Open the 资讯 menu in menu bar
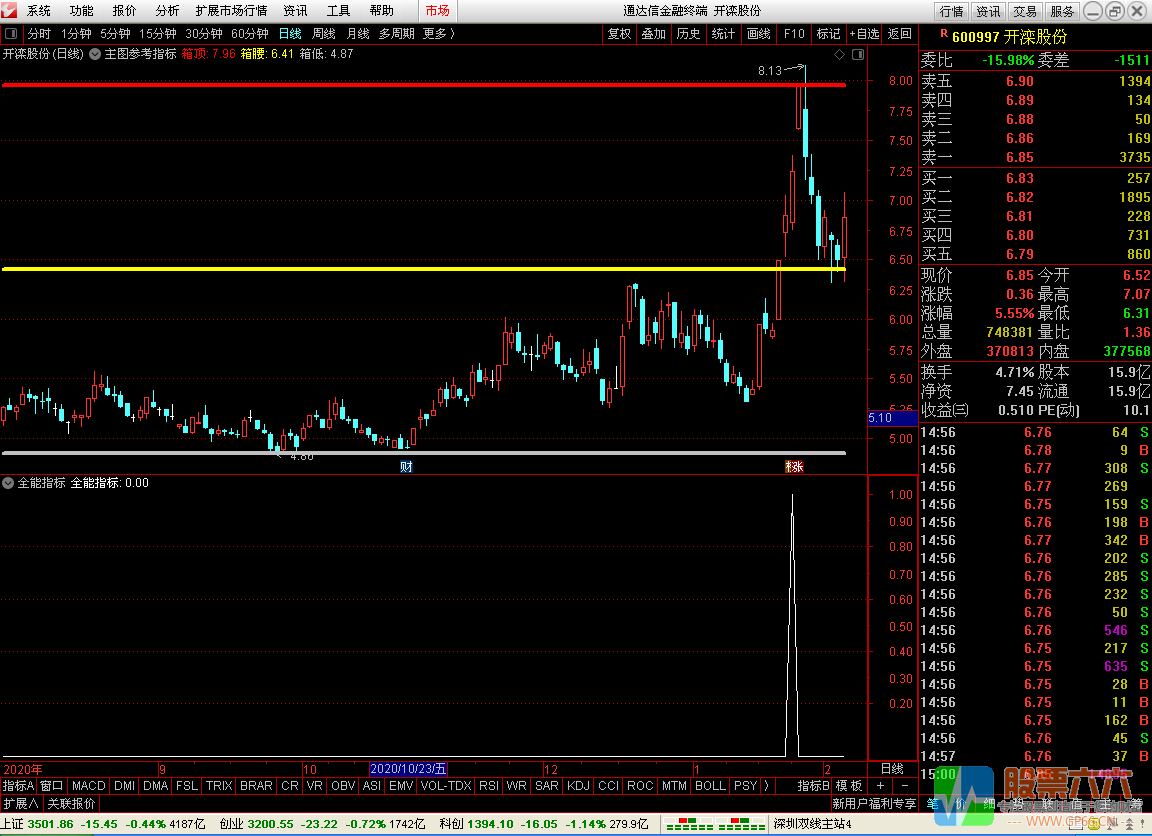 (295, 10)
